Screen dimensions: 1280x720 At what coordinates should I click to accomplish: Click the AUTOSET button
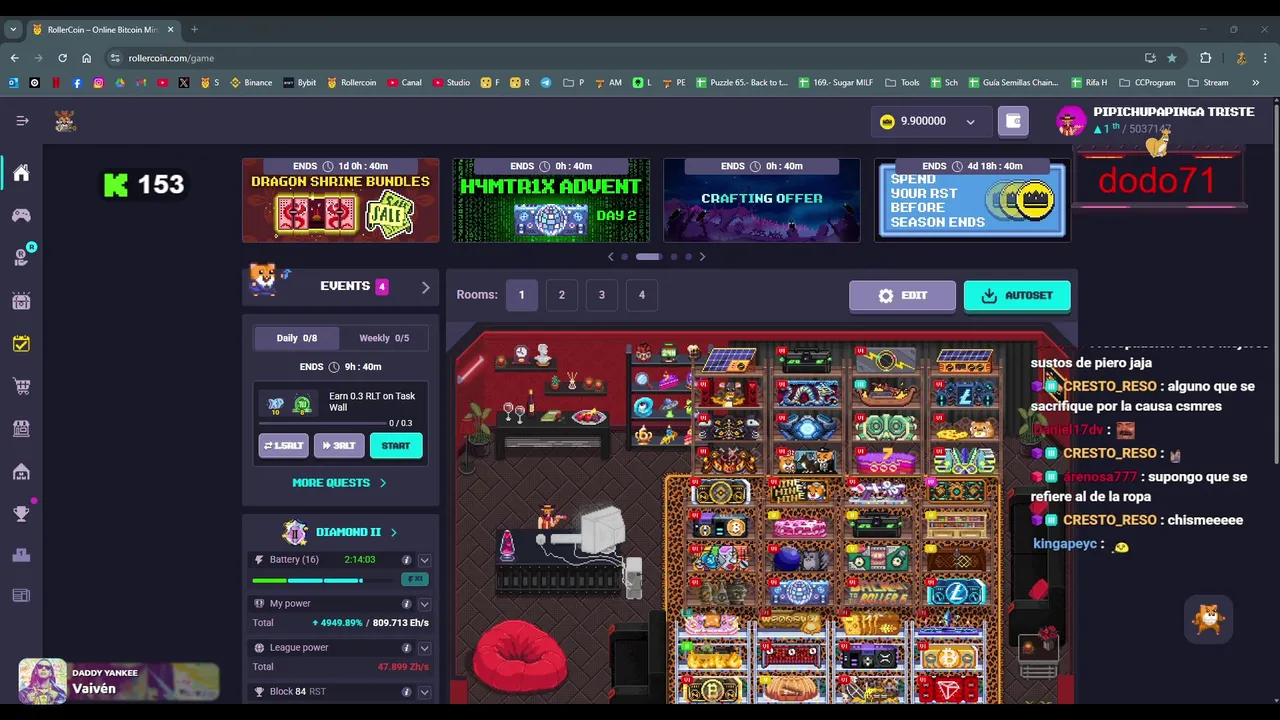(1017, 296)
